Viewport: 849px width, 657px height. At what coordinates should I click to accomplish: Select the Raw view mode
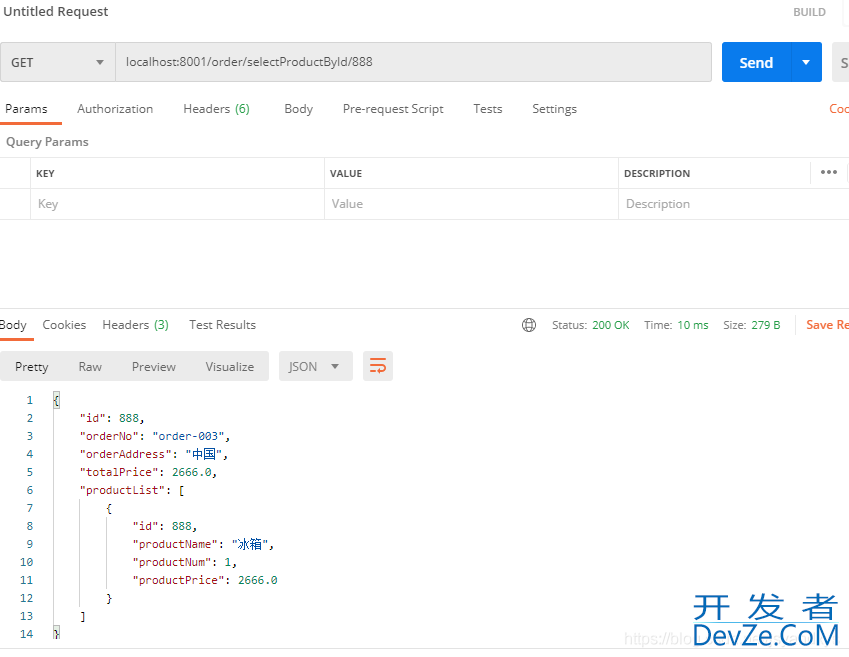coord(90,367)
